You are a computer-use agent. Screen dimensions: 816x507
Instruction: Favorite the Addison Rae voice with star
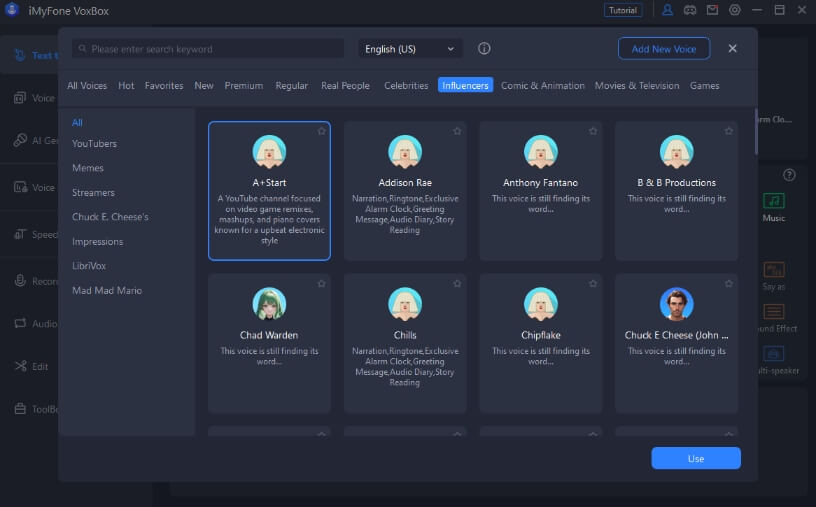(457, 131)
